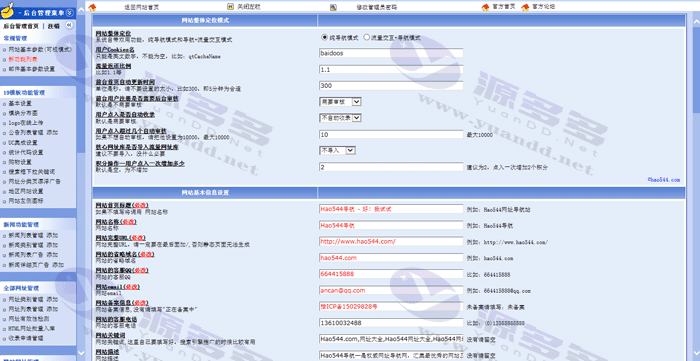Viewport: 700px width, 361px height.
Task: Expand the 常规管理 sidebar section
Action: point(16,38)
